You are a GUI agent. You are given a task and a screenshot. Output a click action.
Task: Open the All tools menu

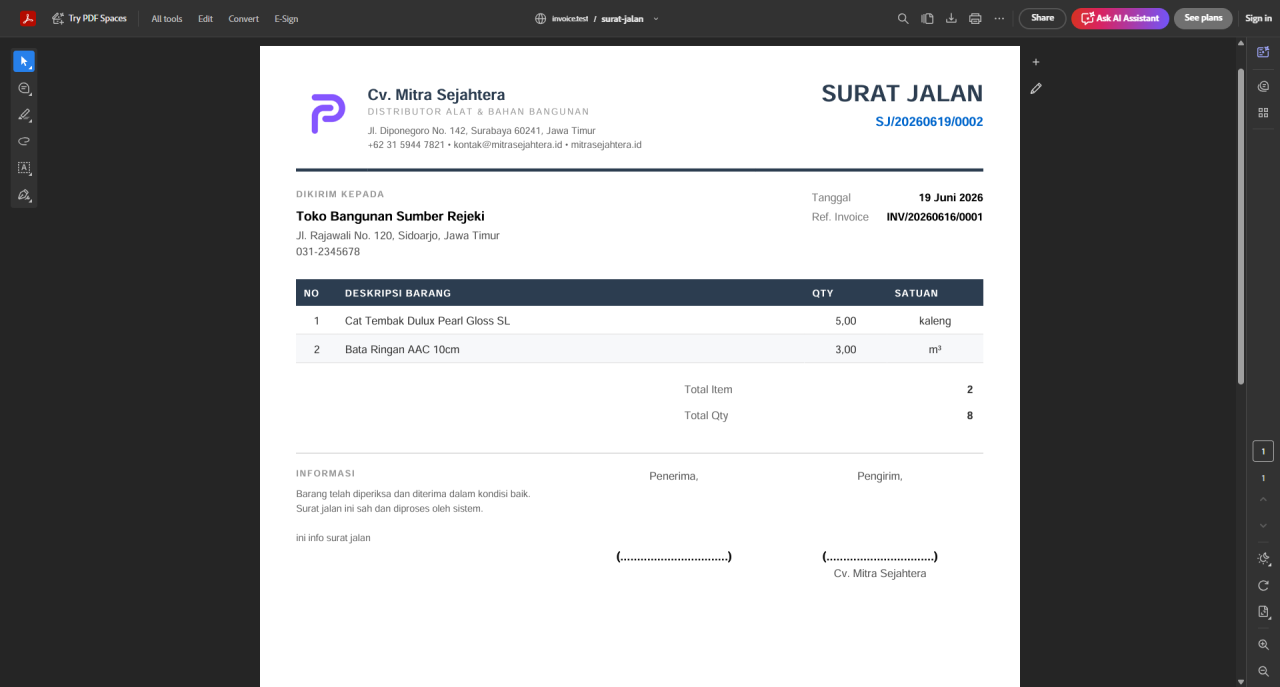(x=167, y=18)
